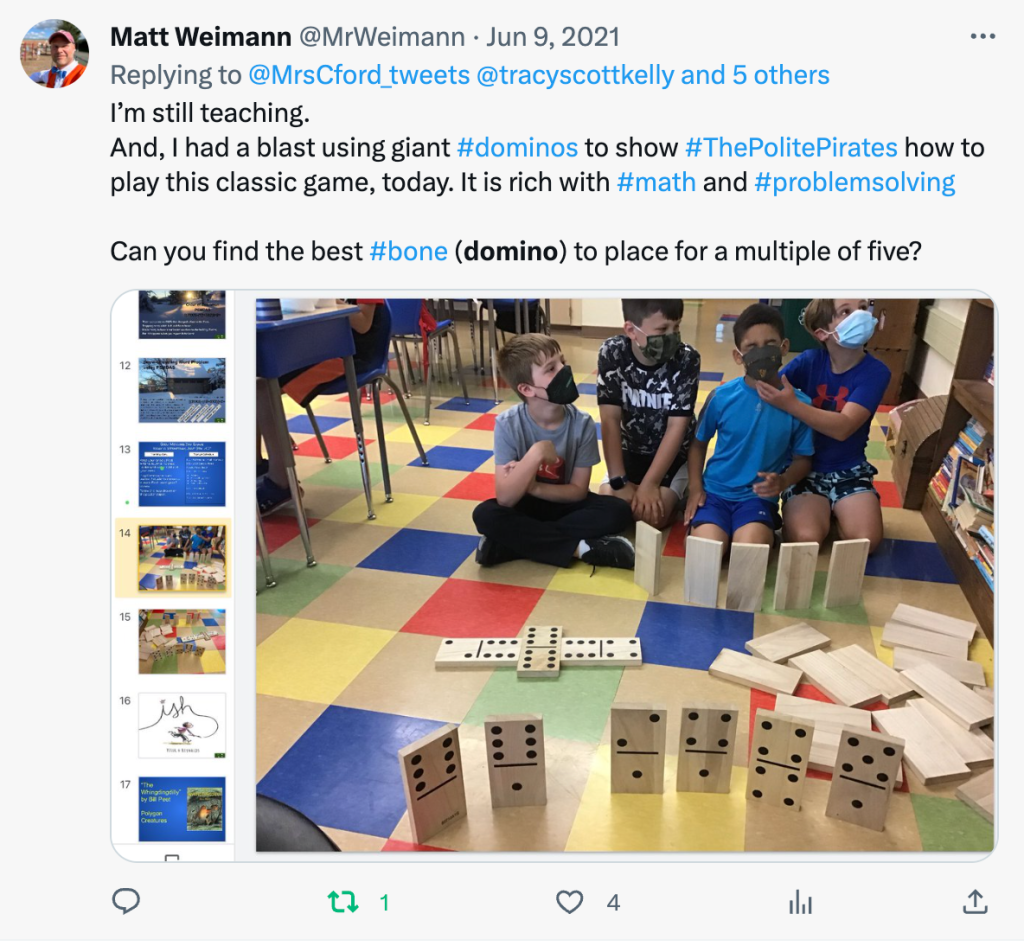Click Matt Weimann's profile avatar

coord(55,54)
